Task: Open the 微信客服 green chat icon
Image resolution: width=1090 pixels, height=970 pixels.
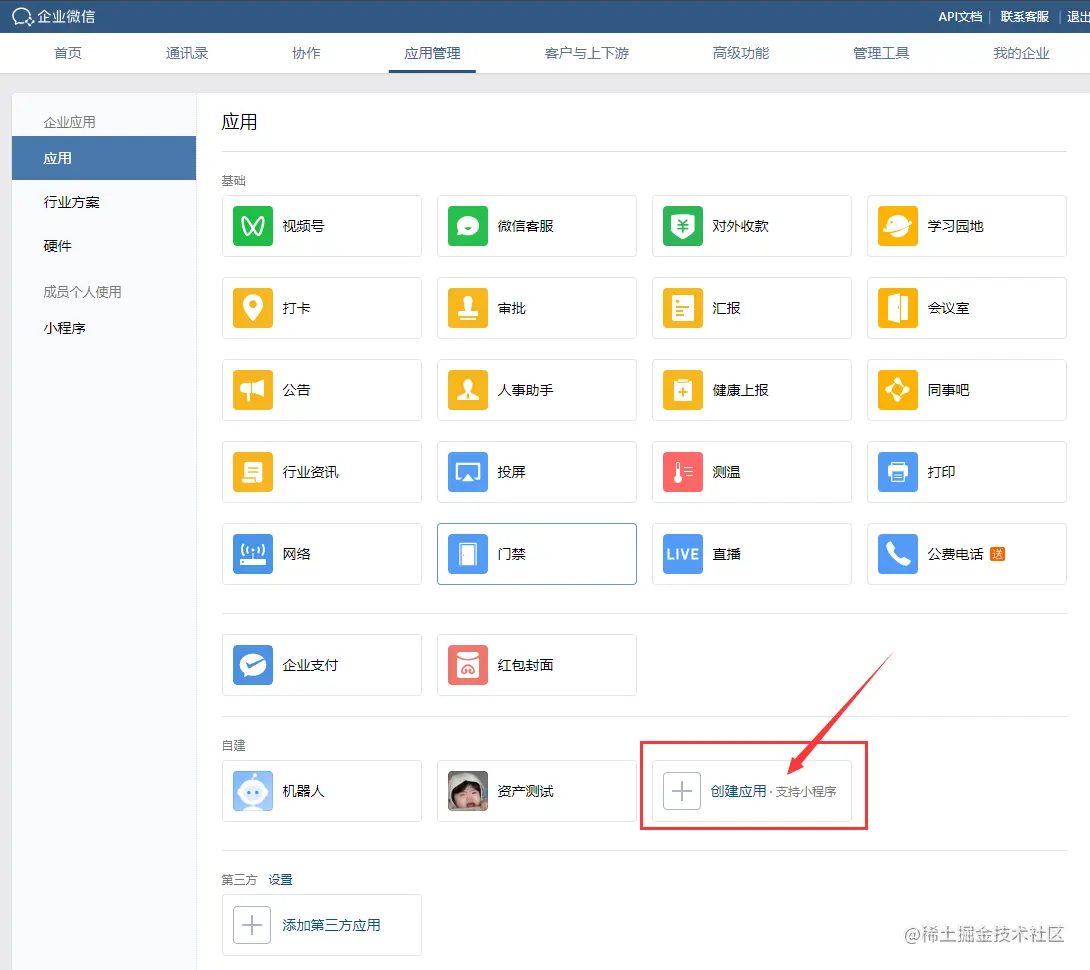Action: [468, 226]
